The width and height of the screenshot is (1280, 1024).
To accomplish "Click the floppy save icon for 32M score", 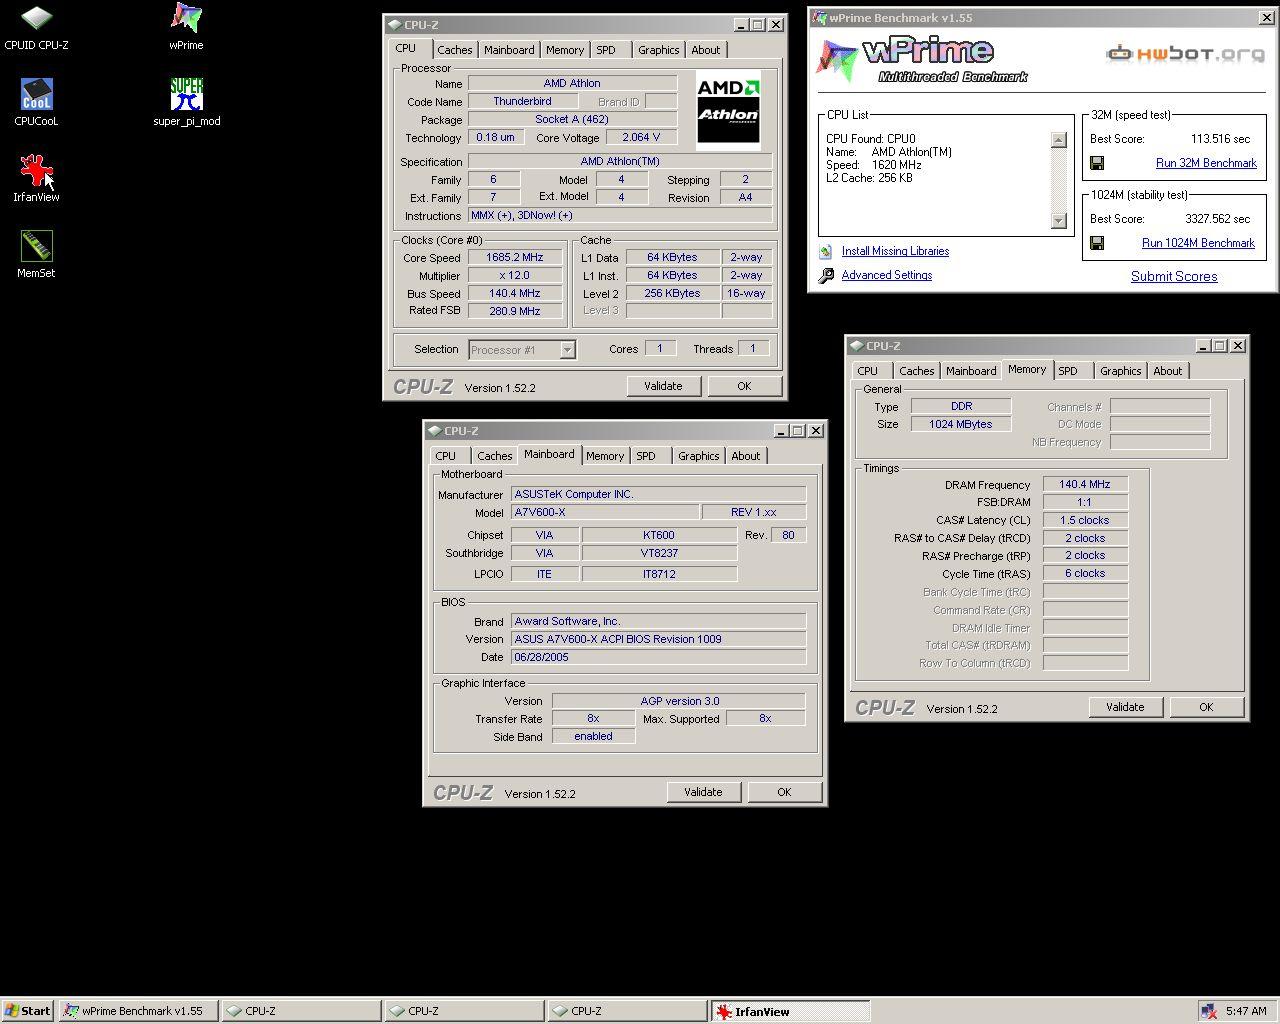I will coord(1097,163).
